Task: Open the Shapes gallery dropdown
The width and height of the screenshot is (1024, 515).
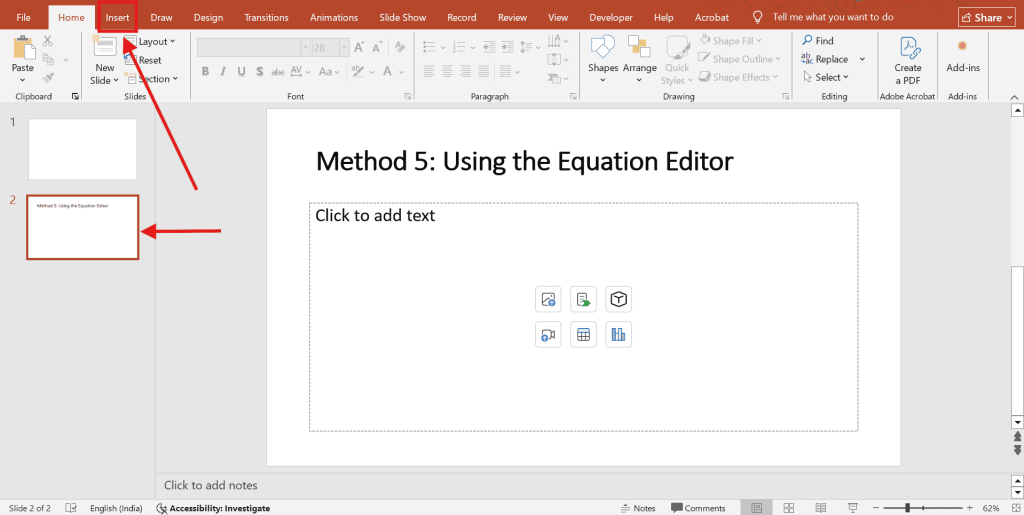Action: pyautogui.click(x=603, y=58)
